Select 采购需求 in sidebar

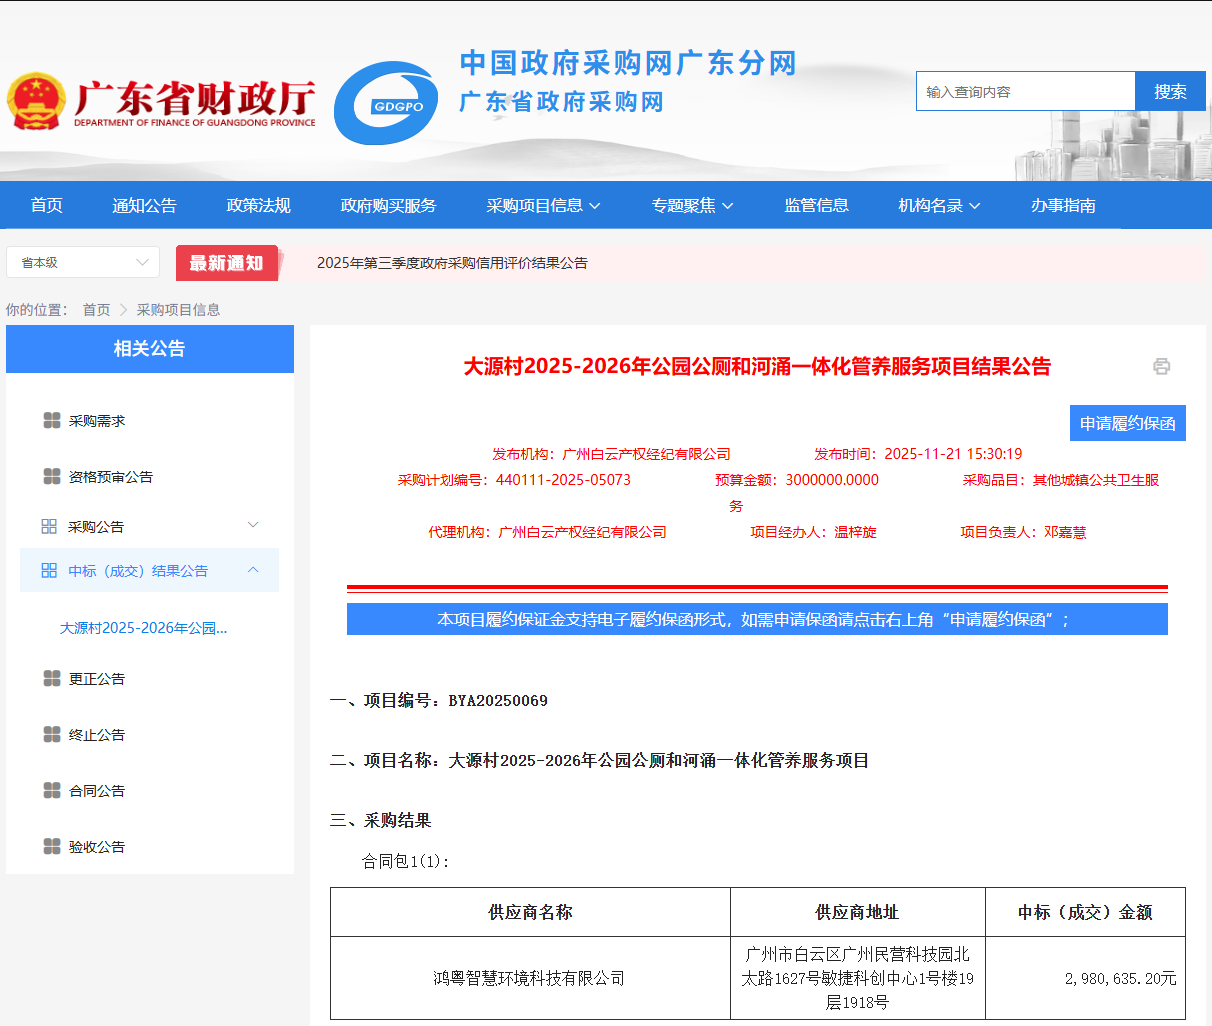pyautogui.click(x=97, y=421)
